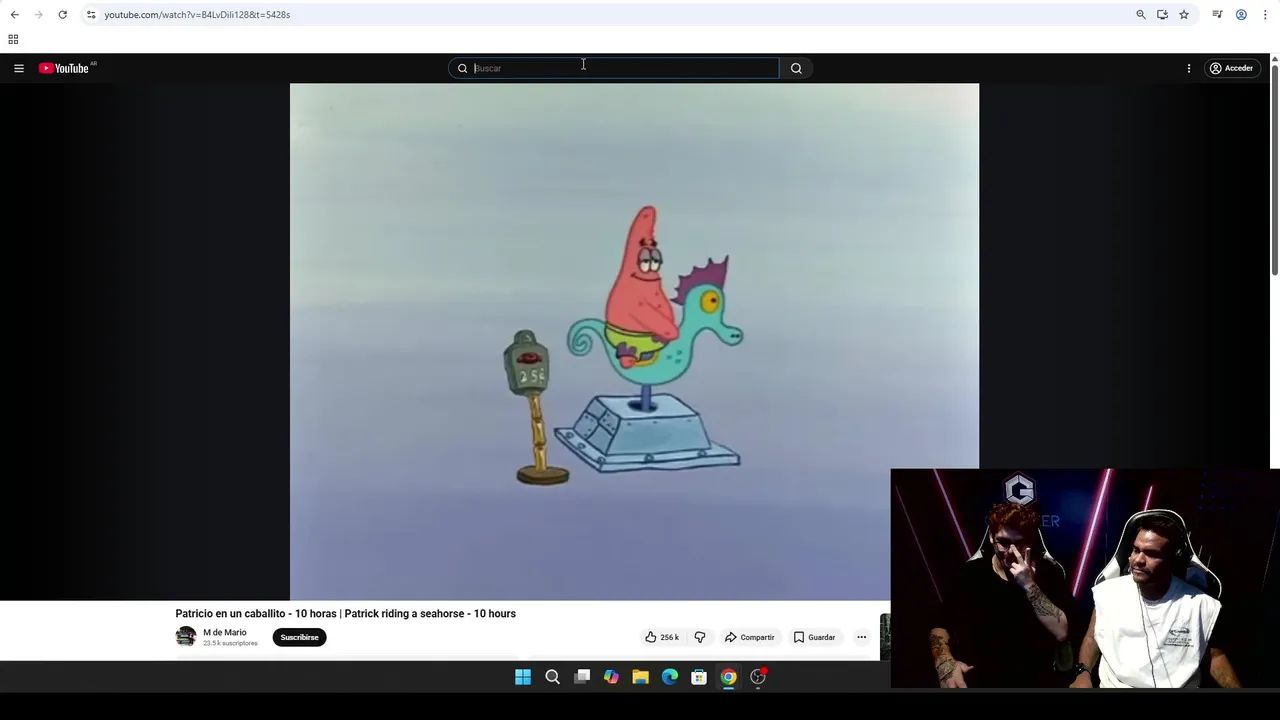Click the Suscribirse button
This screenshot has height=720, width=1280.
pos(299,637)
